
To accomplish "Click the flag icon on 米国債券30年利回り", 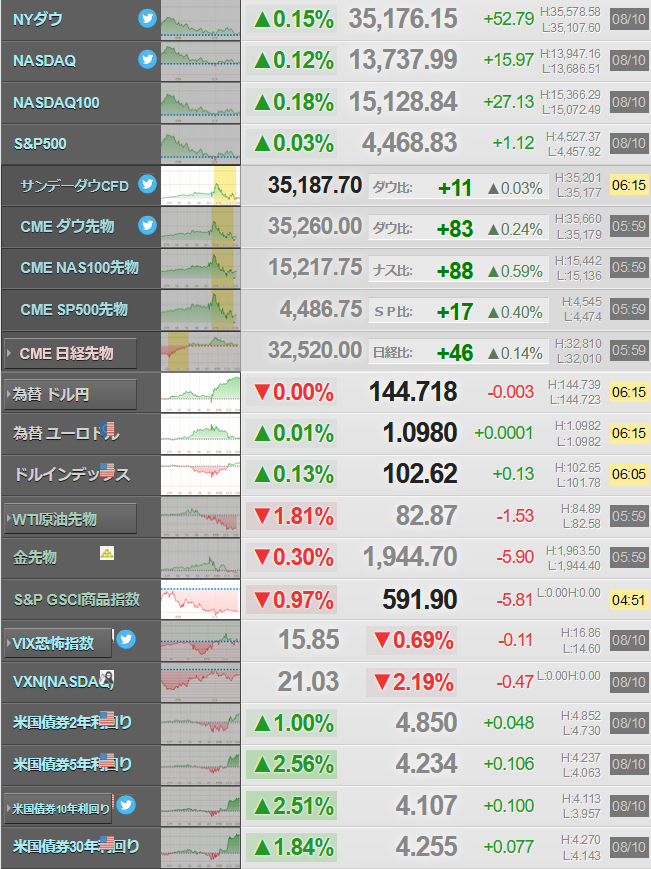I will 107,844.
